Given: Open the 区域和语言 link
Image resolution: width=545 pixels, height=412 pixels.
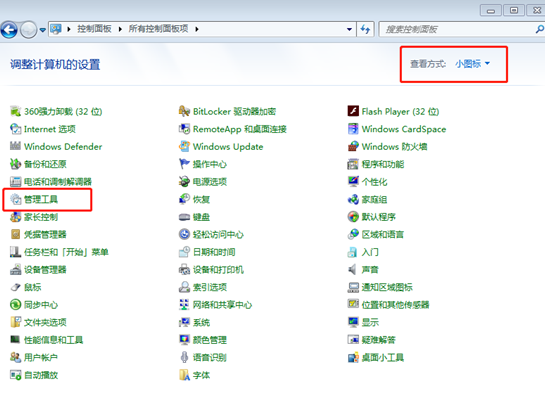Looking at the screenshot, I should (383, 235).
